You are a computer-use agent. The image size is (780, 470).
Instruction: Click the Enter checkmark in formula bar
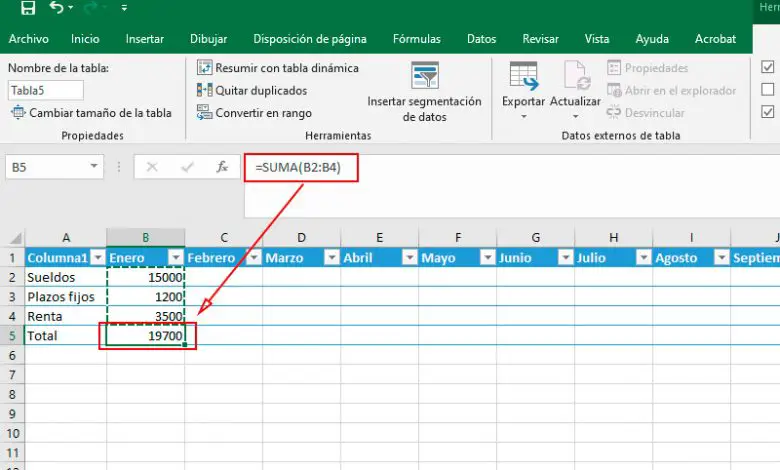188,167
